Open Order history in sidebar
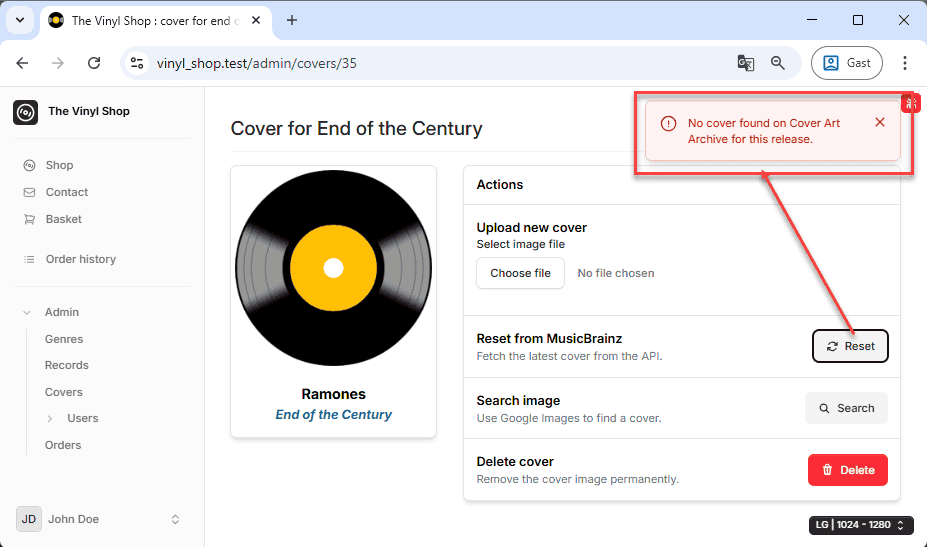Screen dimensions: 927x547 [x=80, y=259]
